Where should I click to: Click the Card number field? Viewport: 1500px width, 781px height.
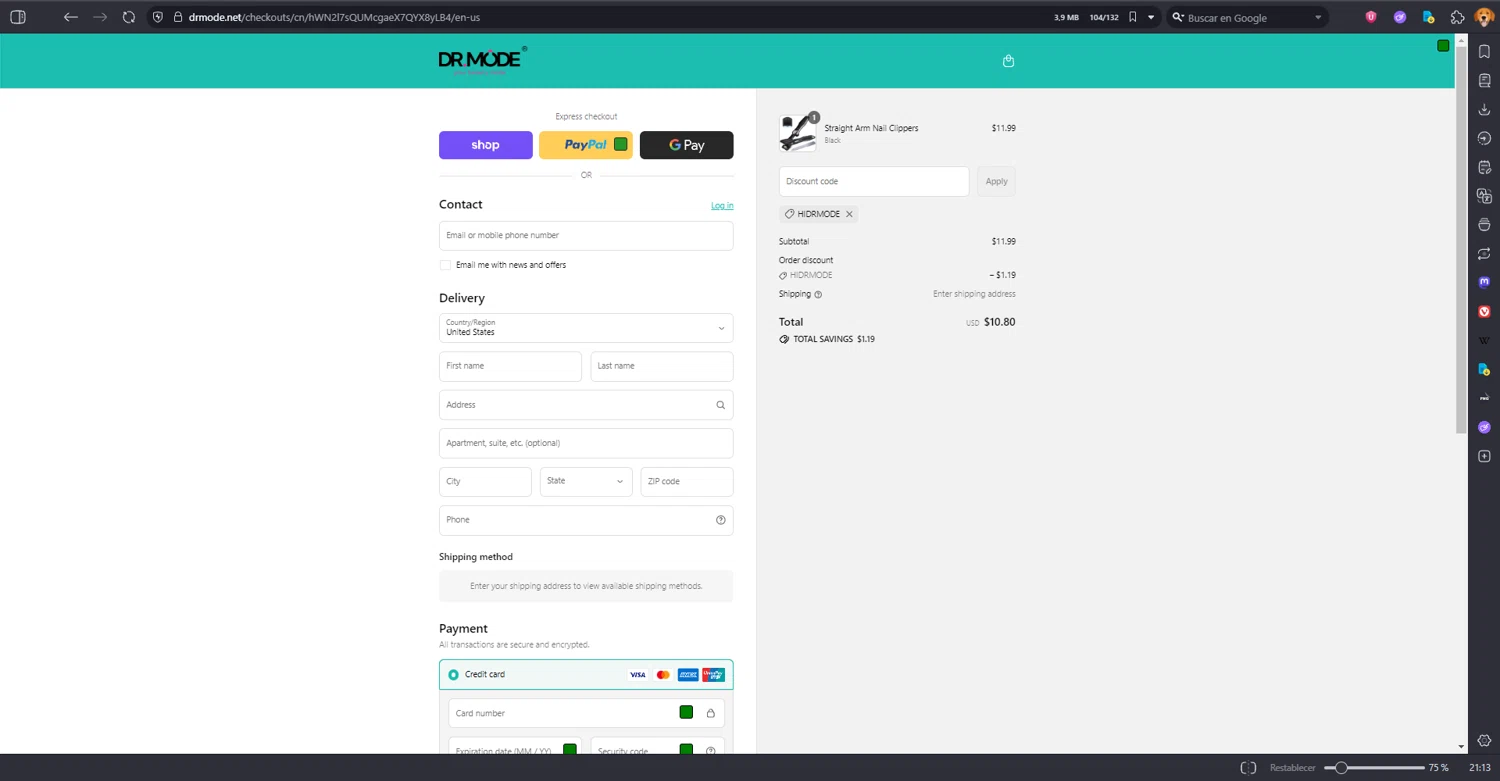586,713
